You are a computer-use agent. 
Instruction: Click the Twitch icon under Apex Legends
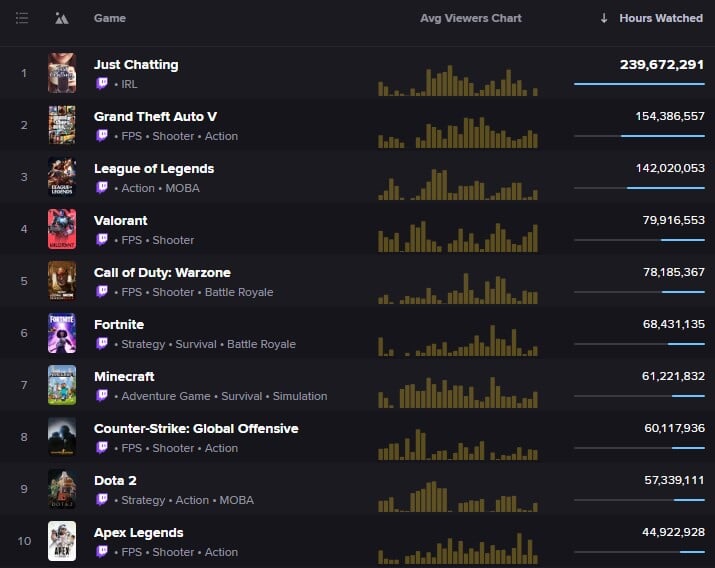click(x=101, y=552)
